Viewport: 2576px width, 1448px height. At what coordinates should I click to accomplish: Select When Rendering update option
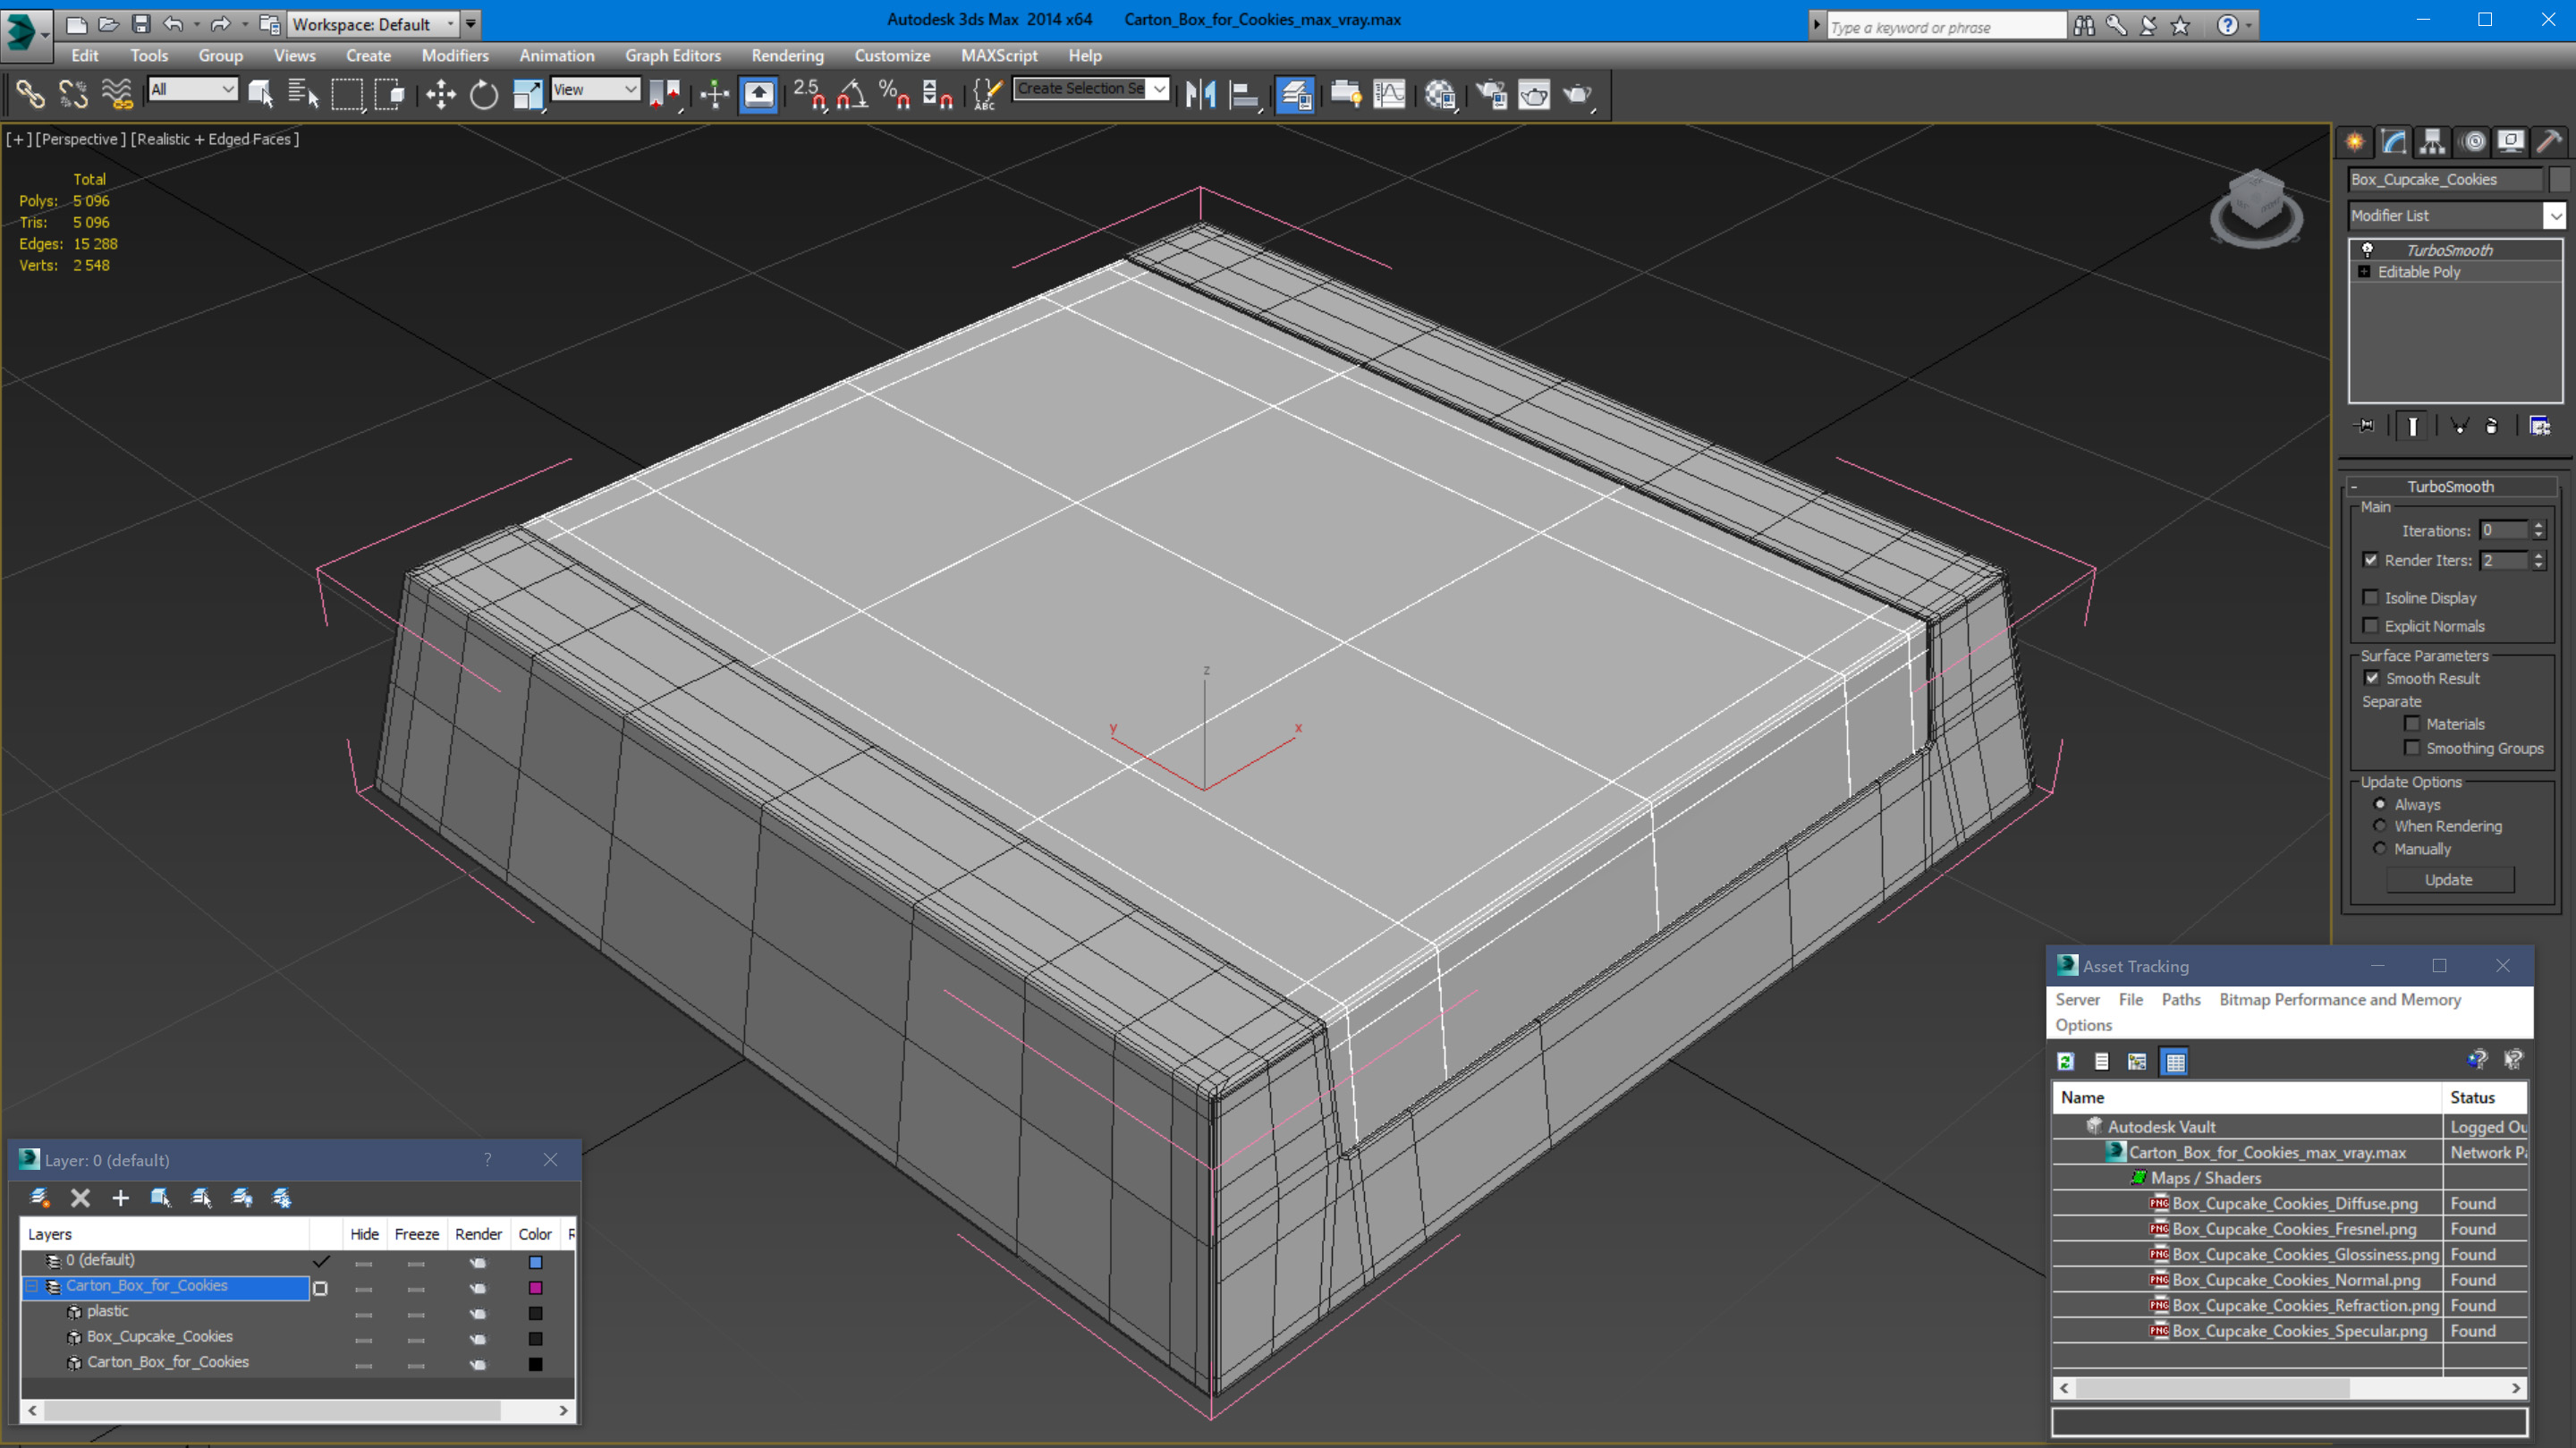[2380, 826]
